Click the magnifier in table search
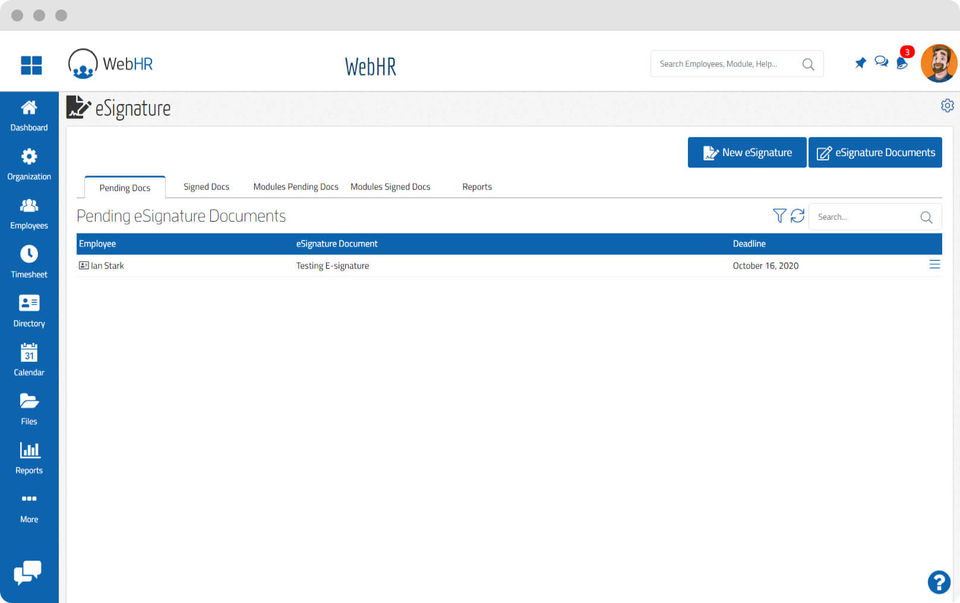This screenshot has height=603, width=960. pos(926,217)
